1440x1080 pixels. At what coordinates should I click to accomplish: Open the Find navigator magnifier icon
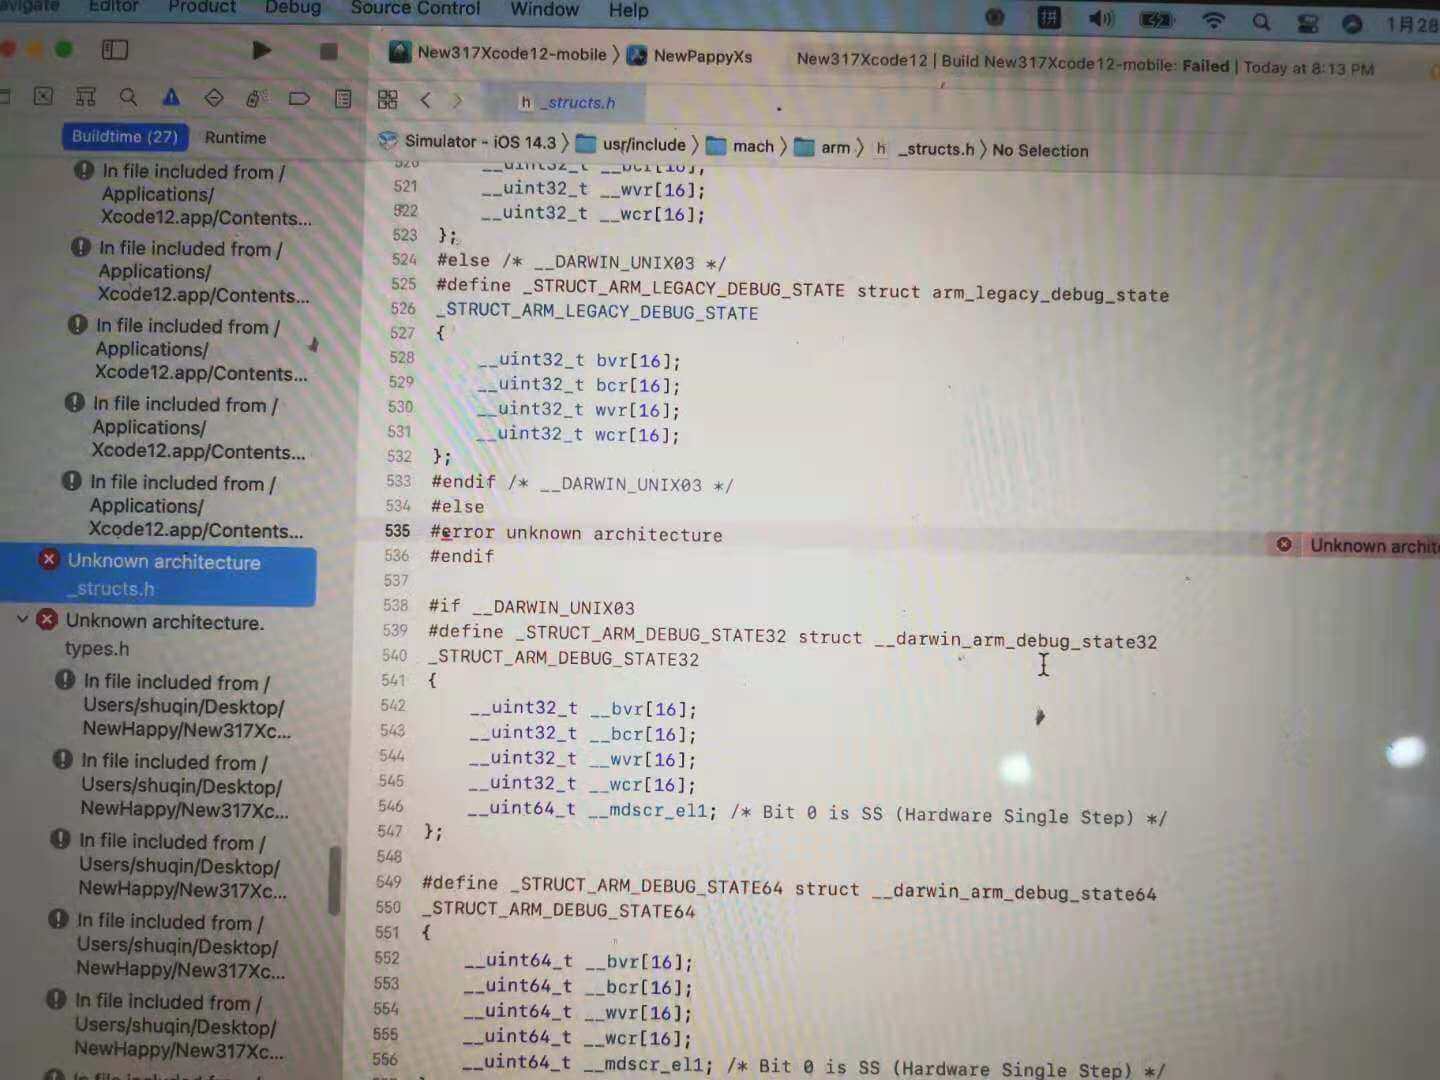128,97
